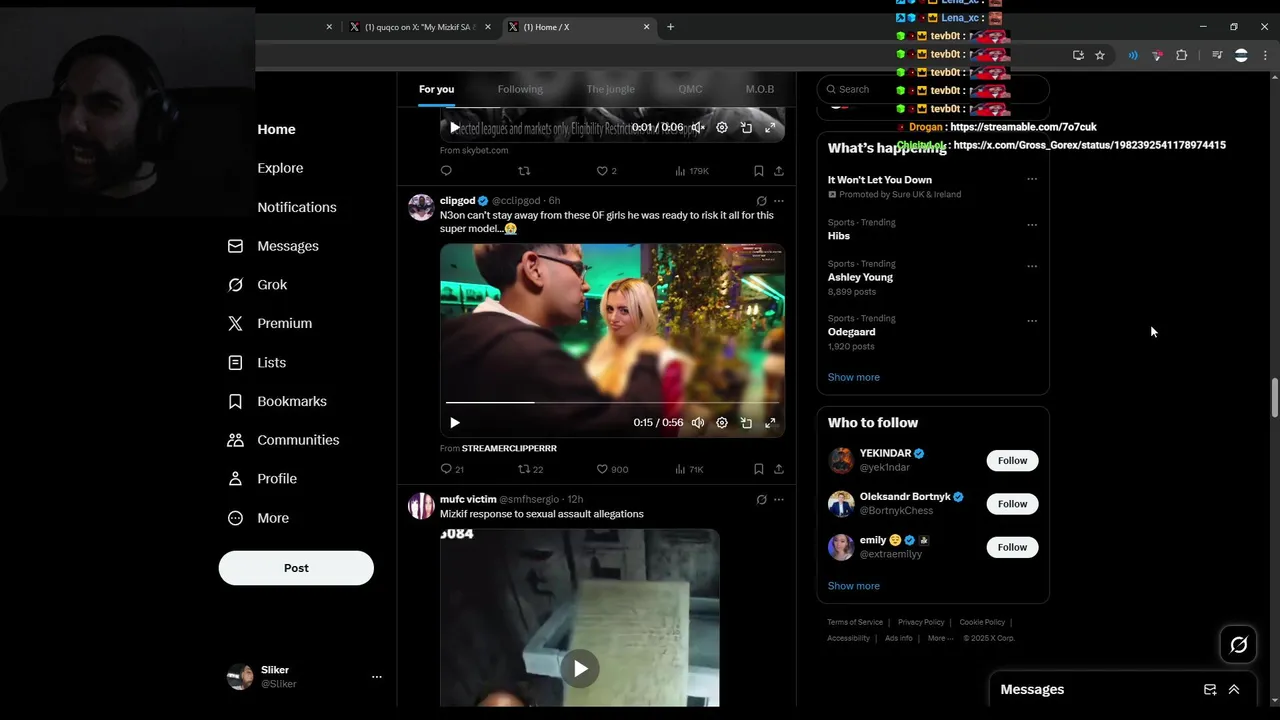Image resolution: width=1280 pixels, height=720 pixels.
Task: Open Home in the X sidebar
Action: 276,129
